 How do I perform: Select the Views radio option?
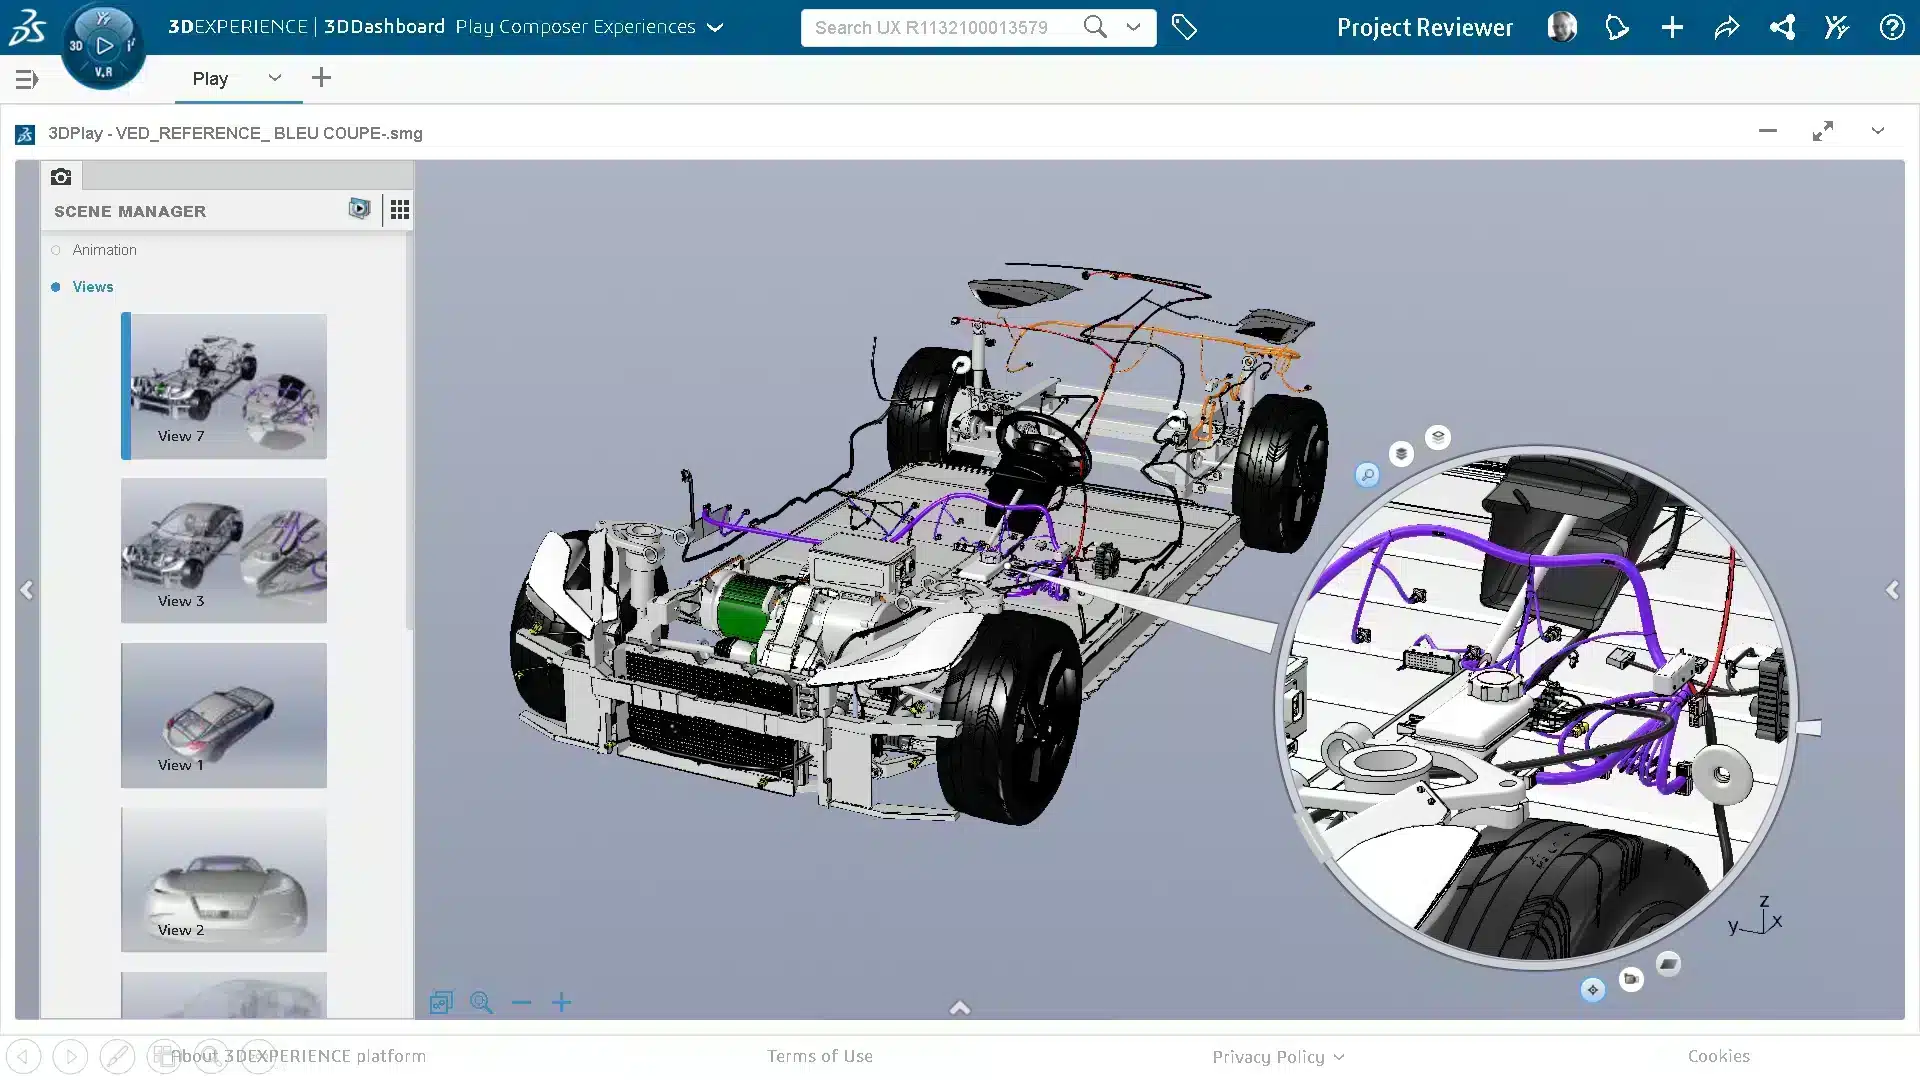tap(56, 287)
